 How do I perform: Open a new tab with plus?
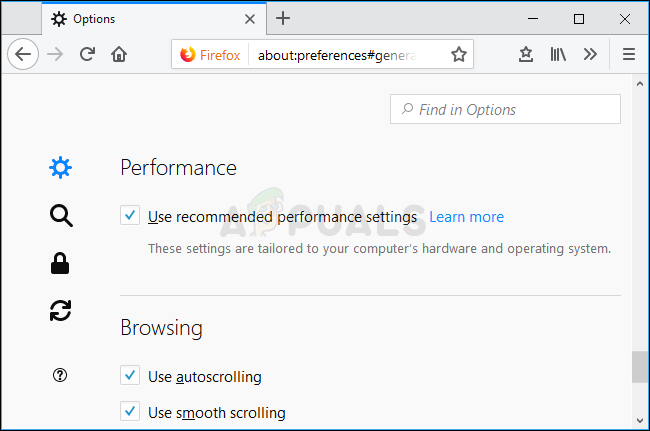point(283,18)
